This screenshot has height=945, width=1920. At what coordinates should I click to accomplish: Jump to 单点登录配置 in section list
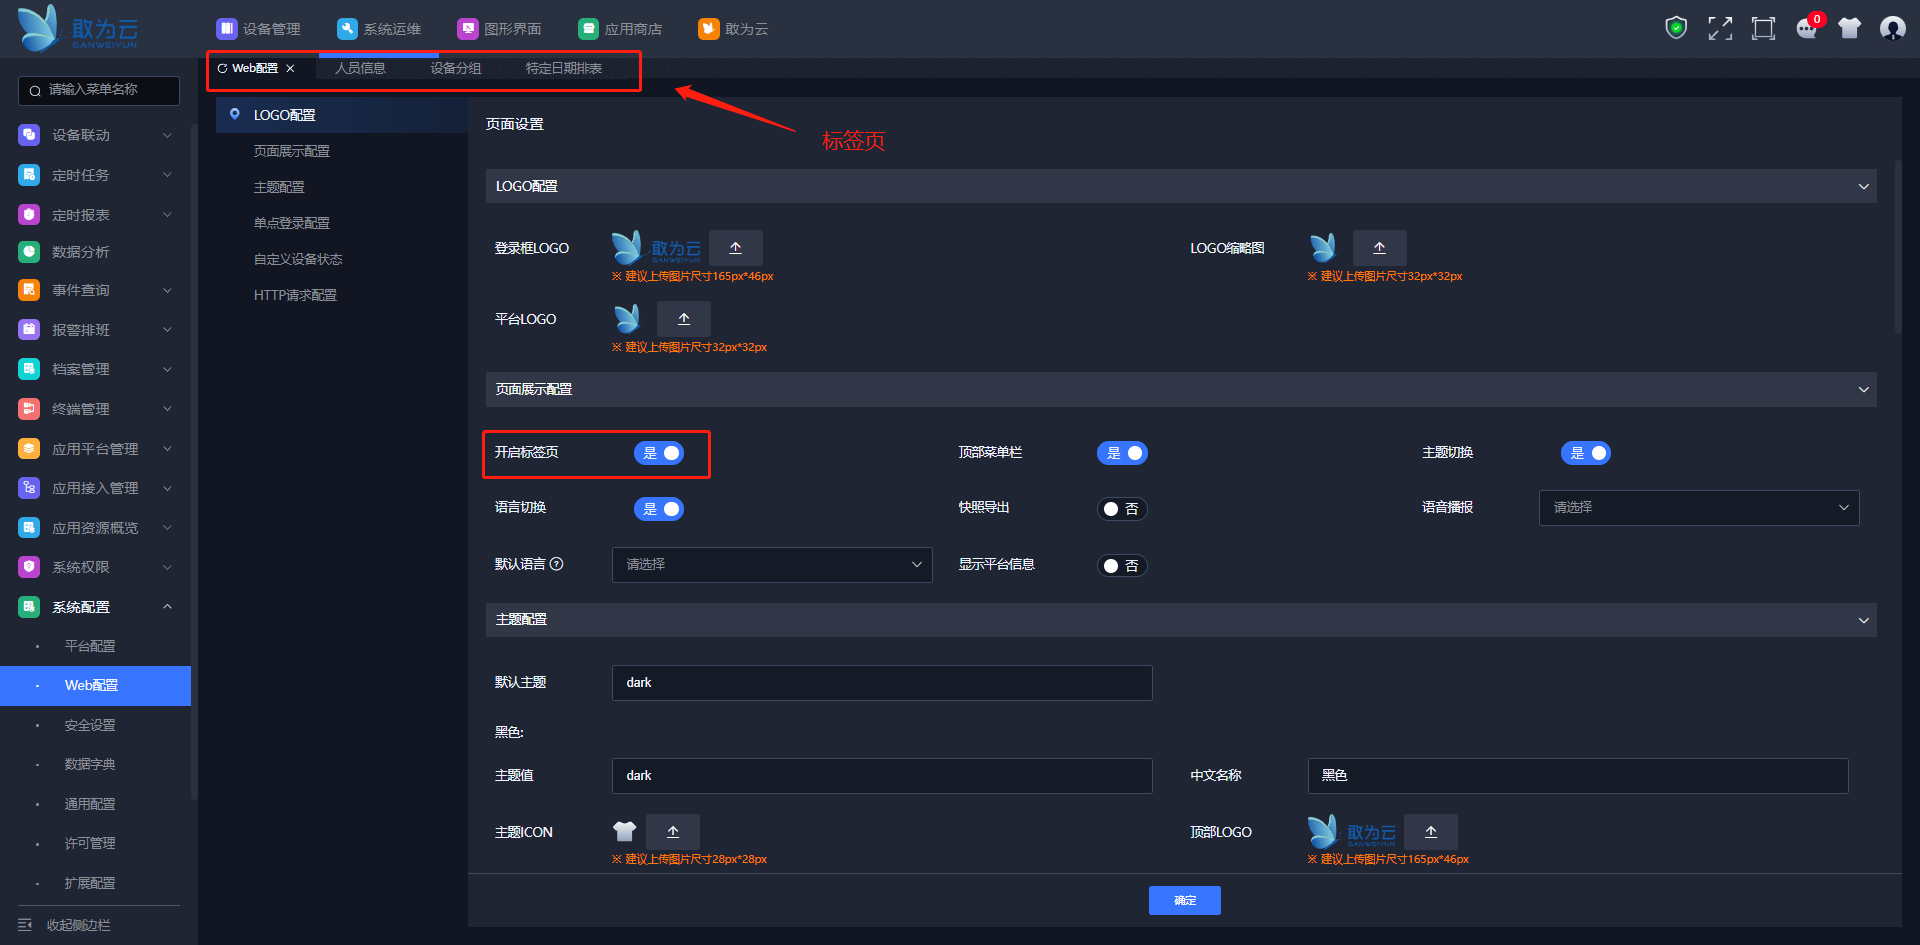click(292, 223)
